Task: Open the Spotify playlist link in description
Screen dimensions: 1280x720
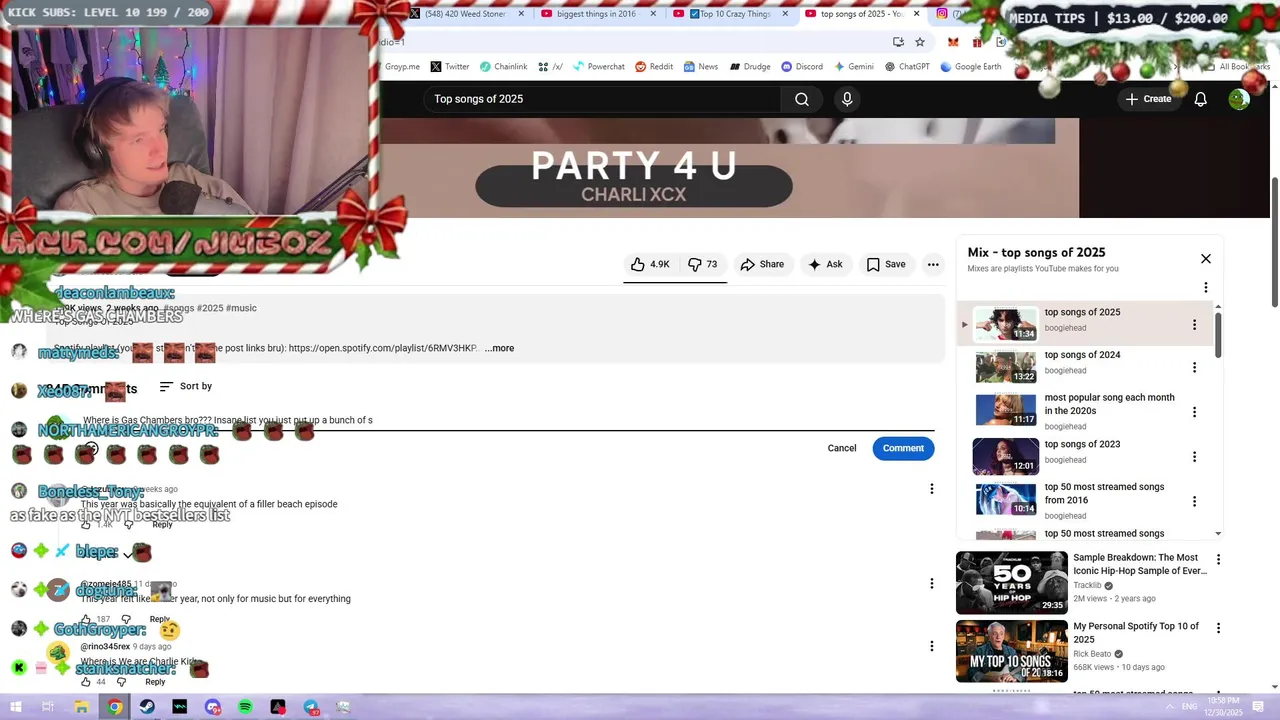Action: (x=383, y=348)
